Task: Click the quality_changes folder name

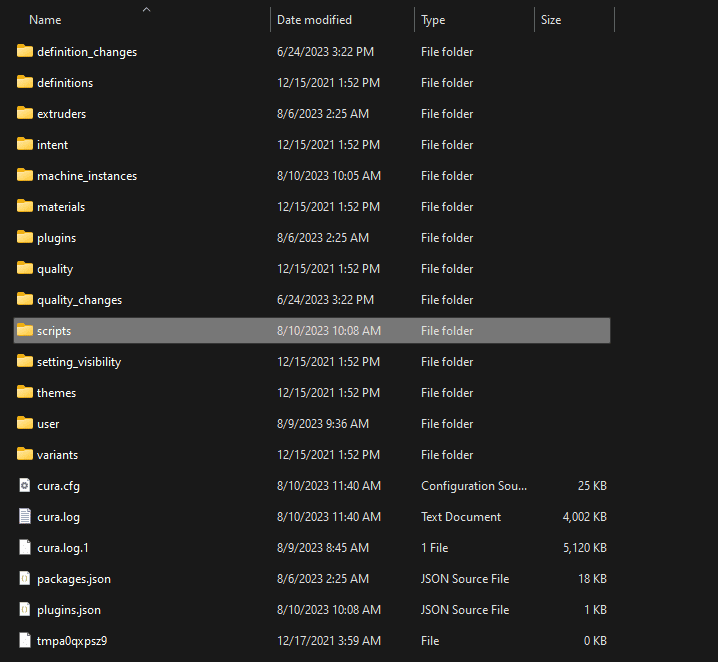Action: click(80, 300)
